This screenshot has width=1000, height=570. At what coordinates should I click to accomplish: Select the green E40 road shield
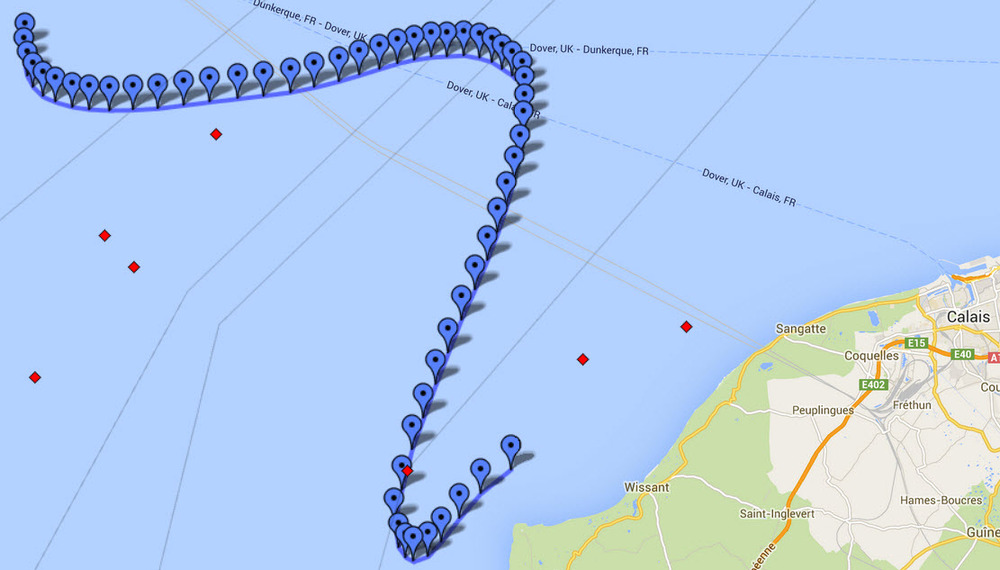pyautogui.click(x=962, y=354)
